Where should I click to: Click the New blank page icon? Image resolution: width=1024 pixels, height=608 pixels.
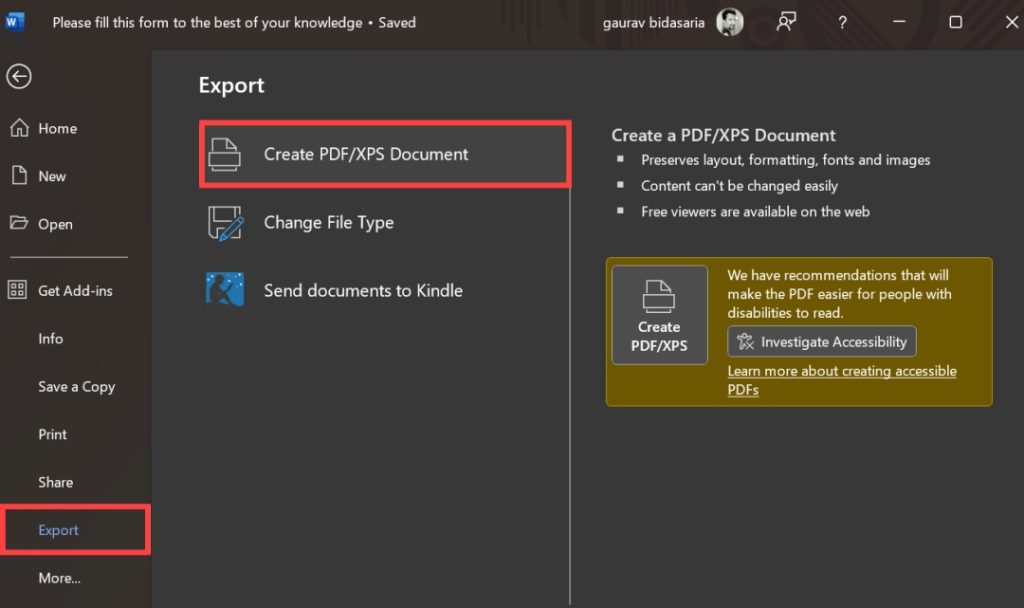click(x=20, y=176)
